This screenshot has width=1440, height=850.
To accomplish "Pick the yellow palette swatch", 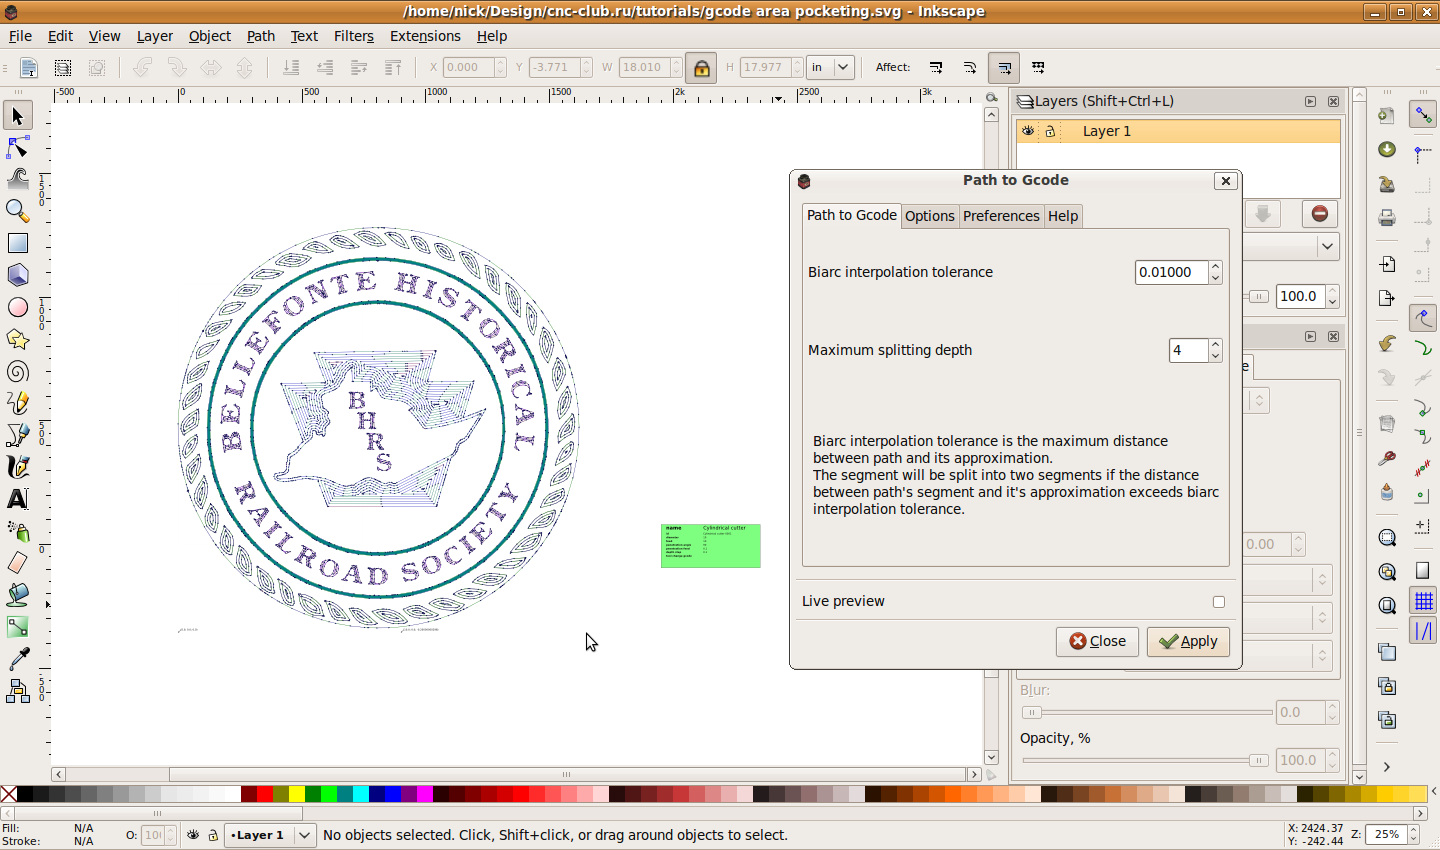I will tap(297, 795).
